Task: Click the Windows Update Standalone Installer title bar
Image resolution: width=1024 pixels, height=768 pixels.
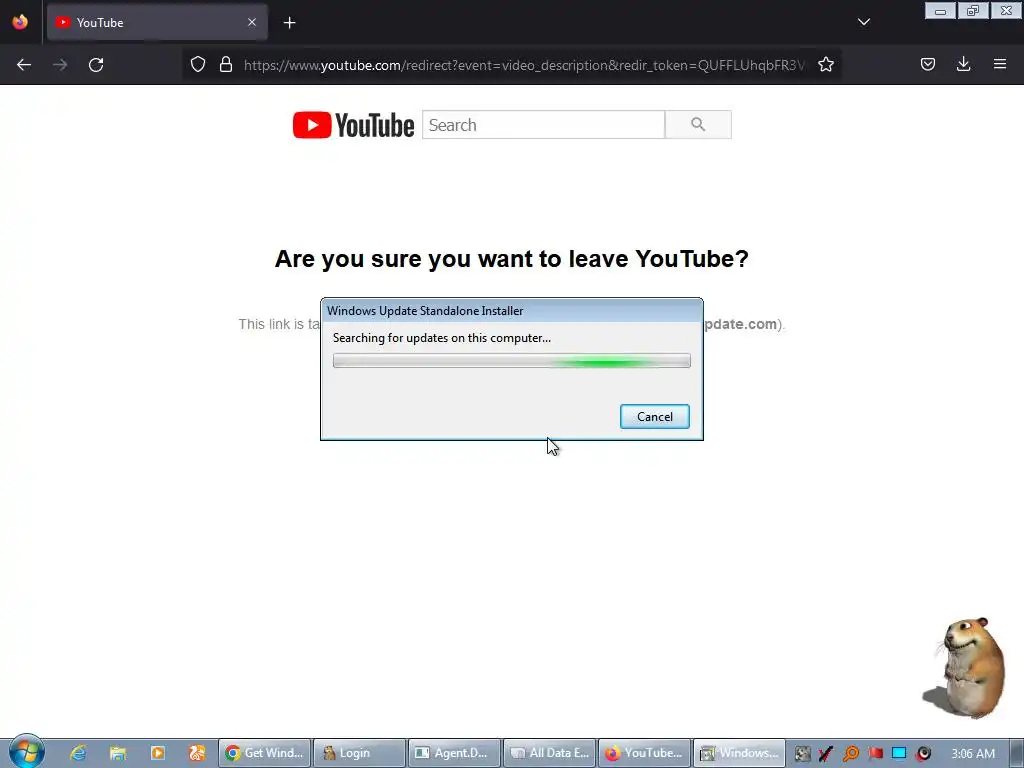Action: [511, 311]
